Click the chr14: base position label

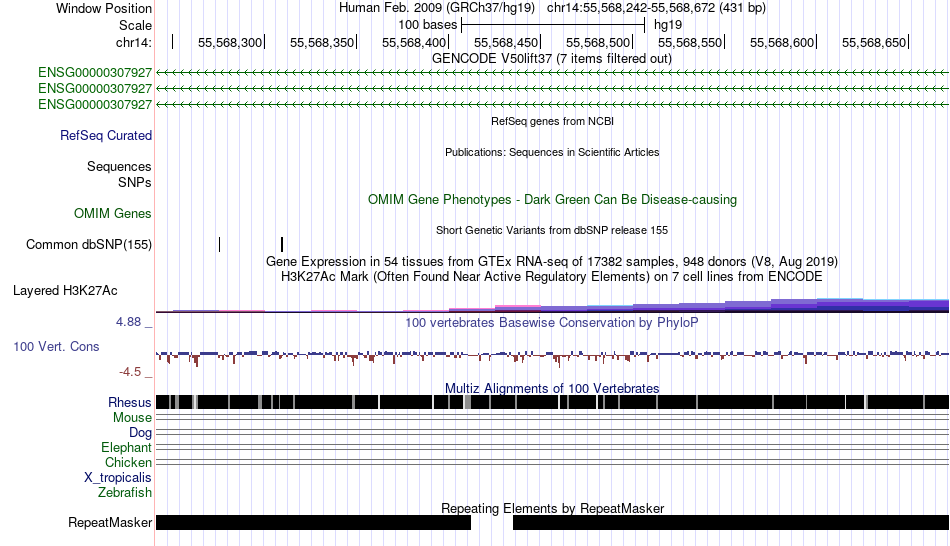pyautogui.click(x=134, y=42)
